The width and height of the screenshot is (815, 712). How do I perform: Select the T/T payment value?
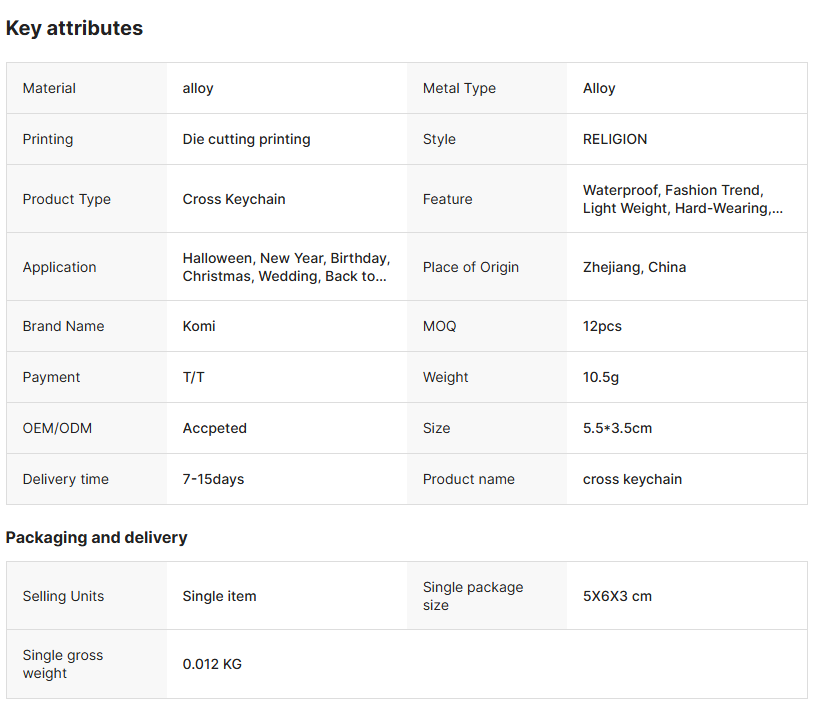(194, 377)
